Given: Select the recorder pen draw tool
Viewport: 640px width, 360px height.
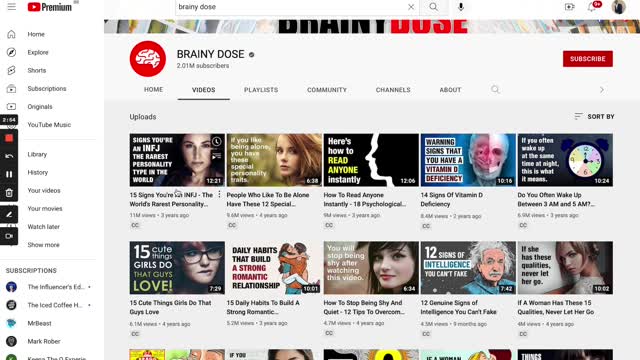Looking at the screenshot, I should [9, 214].
